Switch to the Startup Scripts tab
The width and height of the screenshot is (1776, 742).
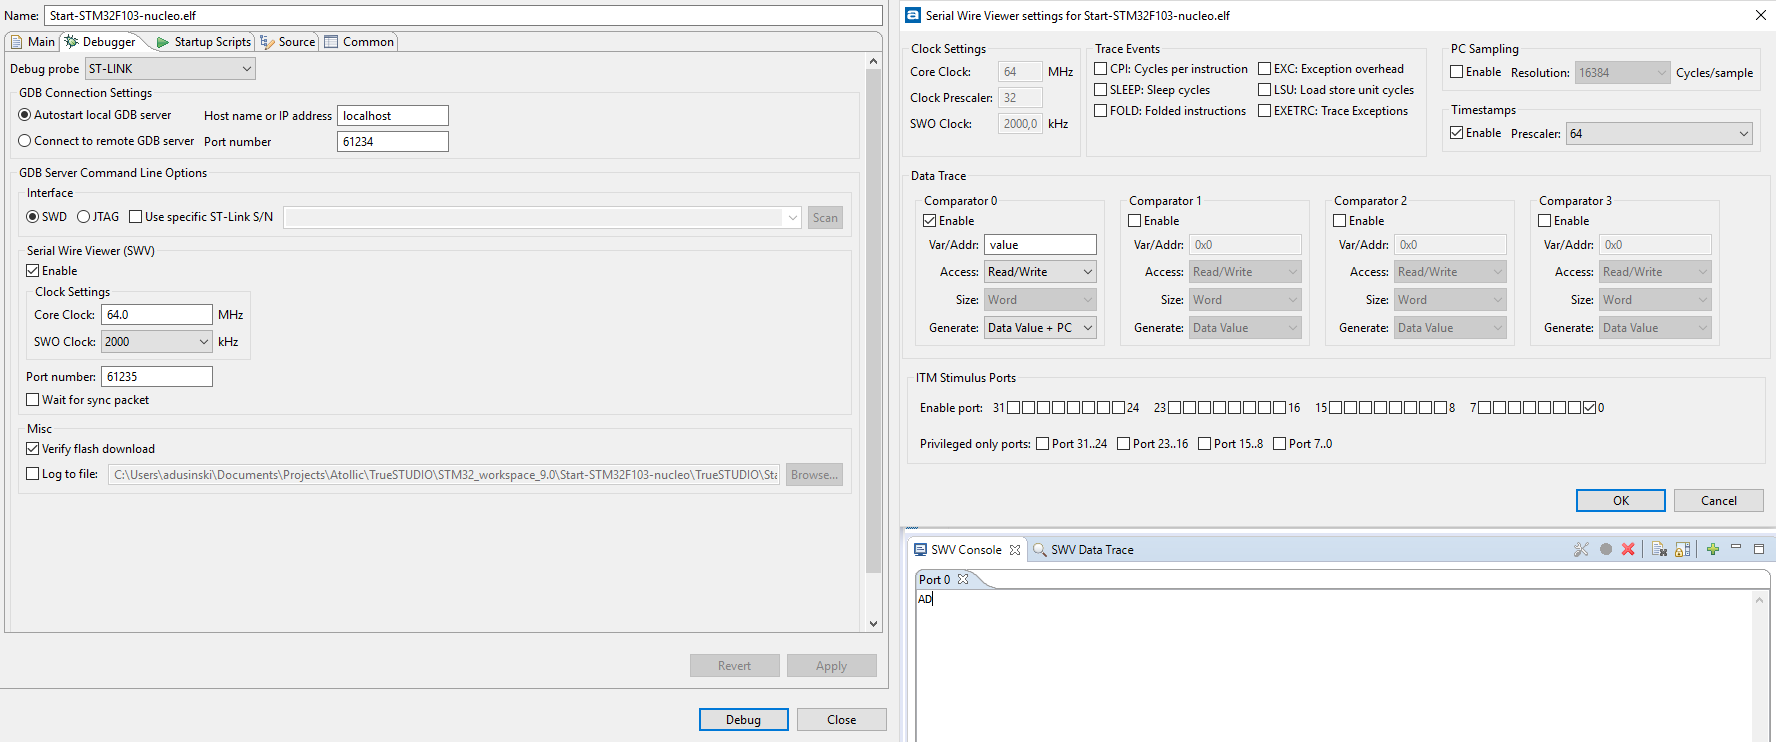[204, 42]
